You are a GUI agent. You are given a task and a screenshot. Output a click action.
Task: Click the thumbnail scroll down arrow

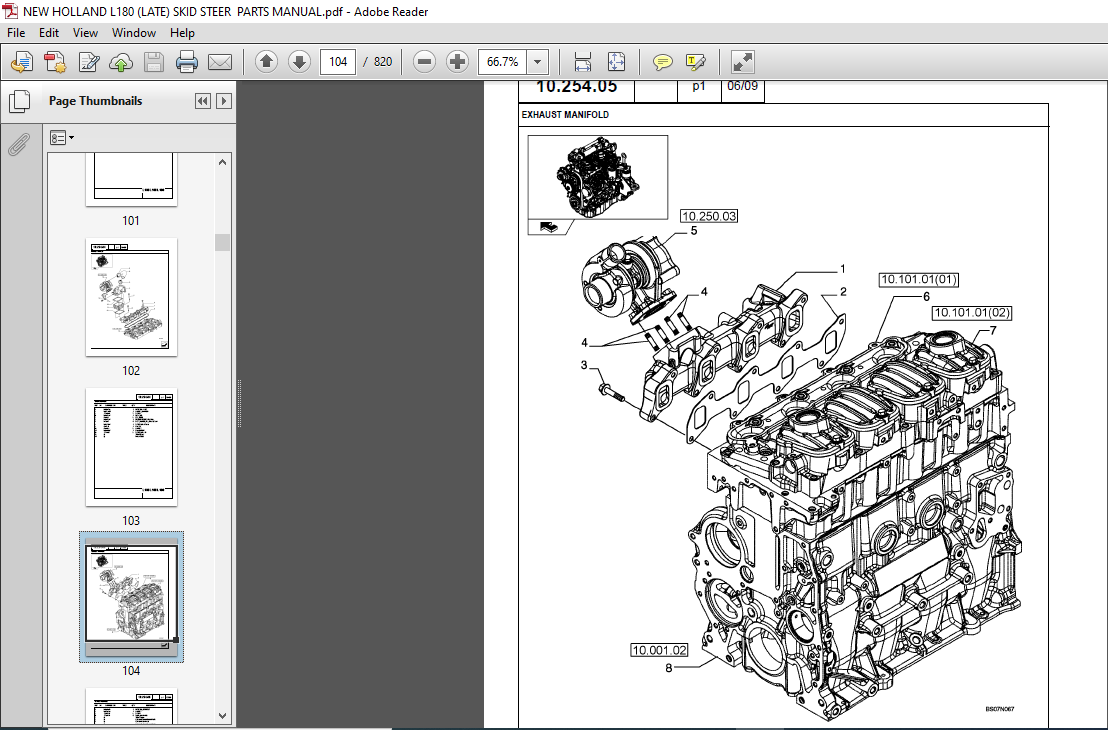pos(223,715)
